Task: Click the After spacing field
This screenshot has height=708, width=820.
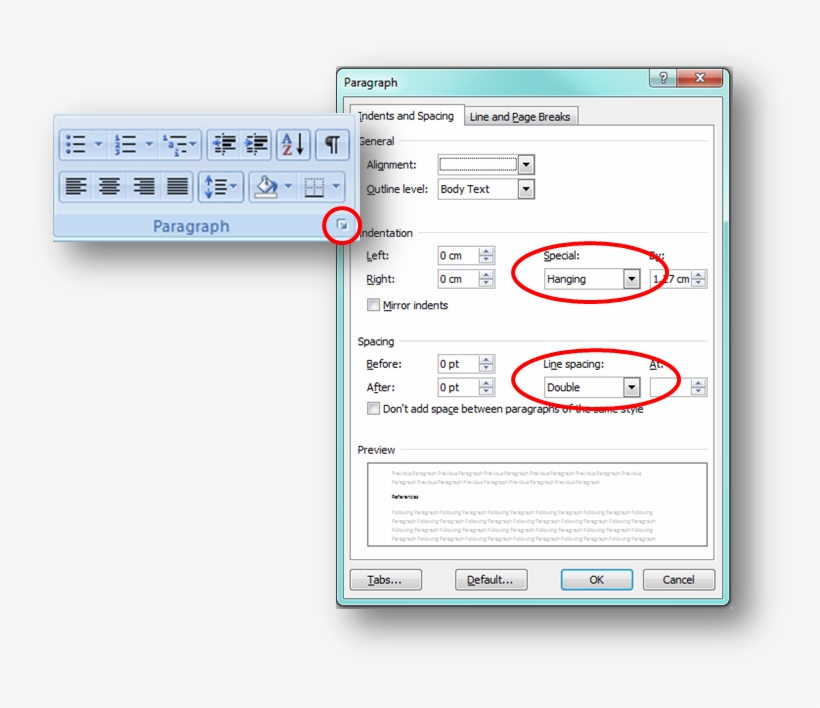Action: [x=459, y=387]
